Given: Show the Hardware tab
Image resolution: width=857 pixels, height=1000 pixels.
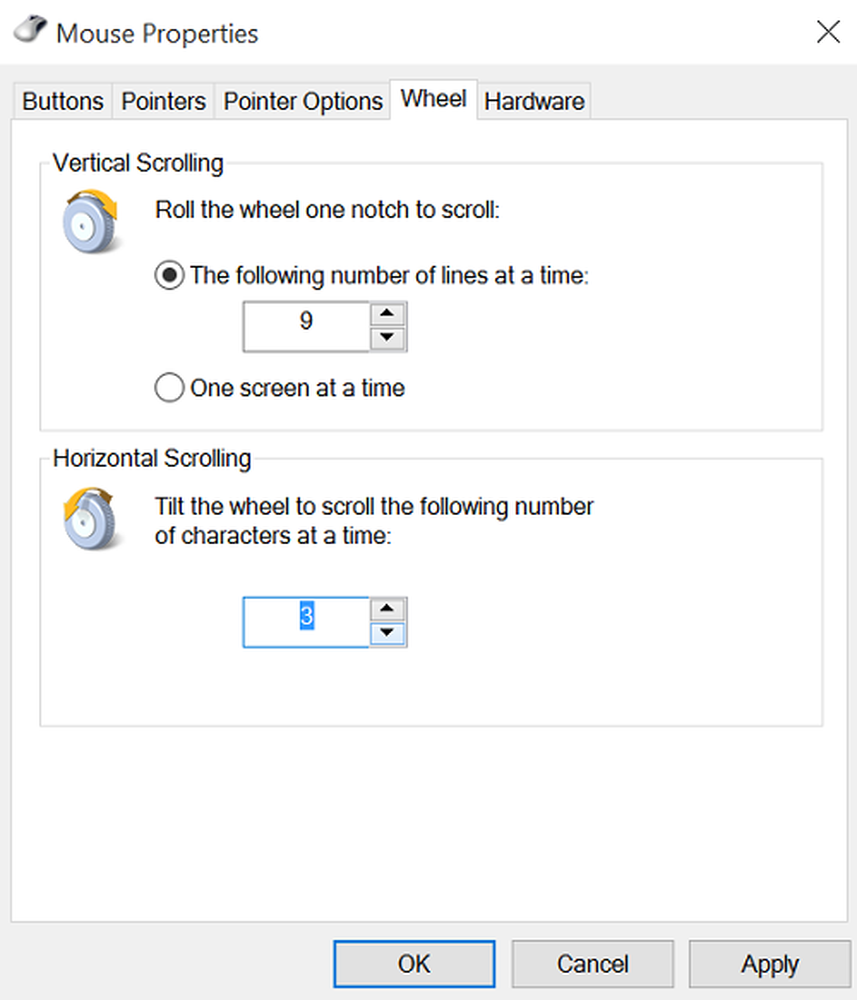Looking at the screenshot, I should point(534,101).
